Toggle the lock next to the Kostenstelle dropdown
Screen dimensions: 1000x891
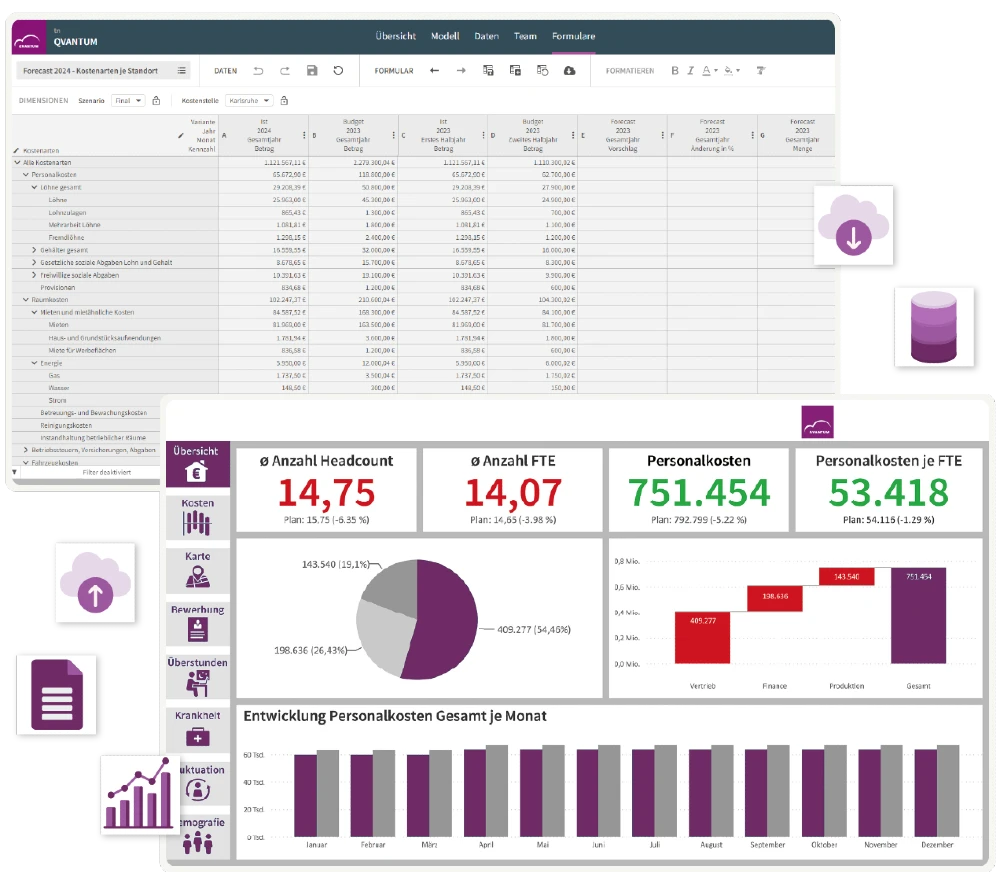click(284, 101)
